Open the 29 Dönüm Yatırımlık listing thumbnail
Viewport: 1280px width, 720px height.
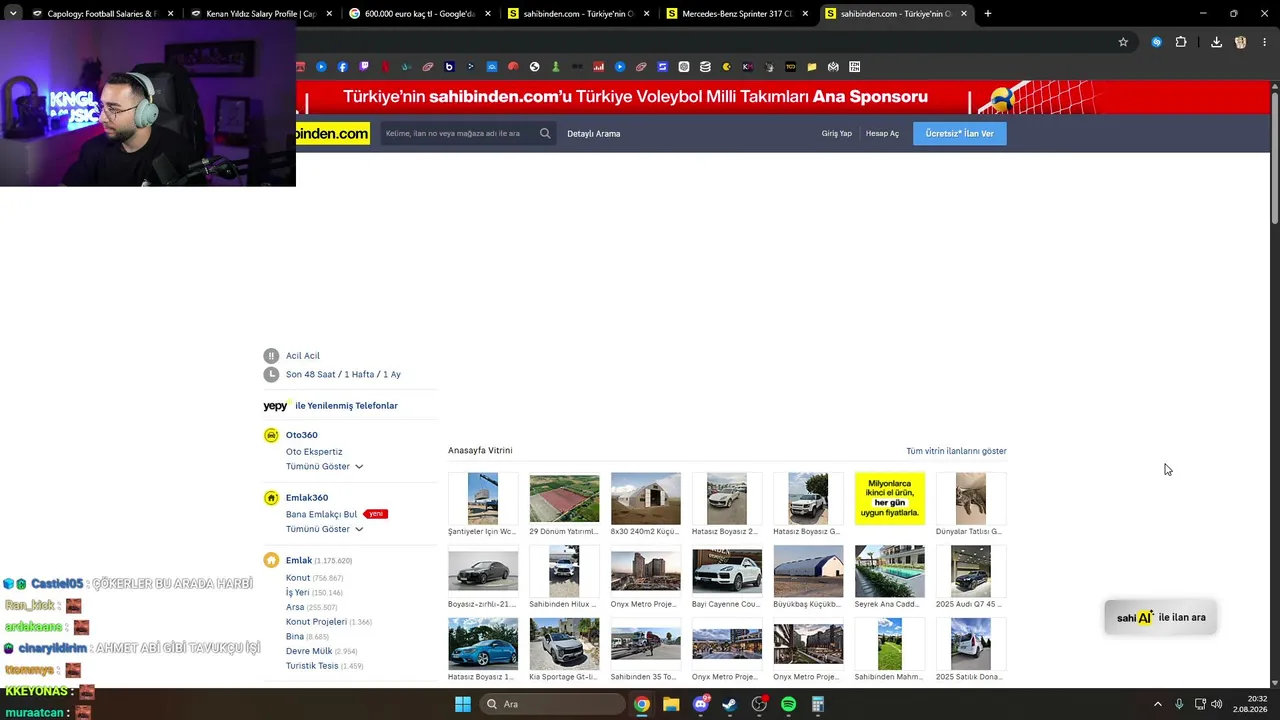coord(564,498)
